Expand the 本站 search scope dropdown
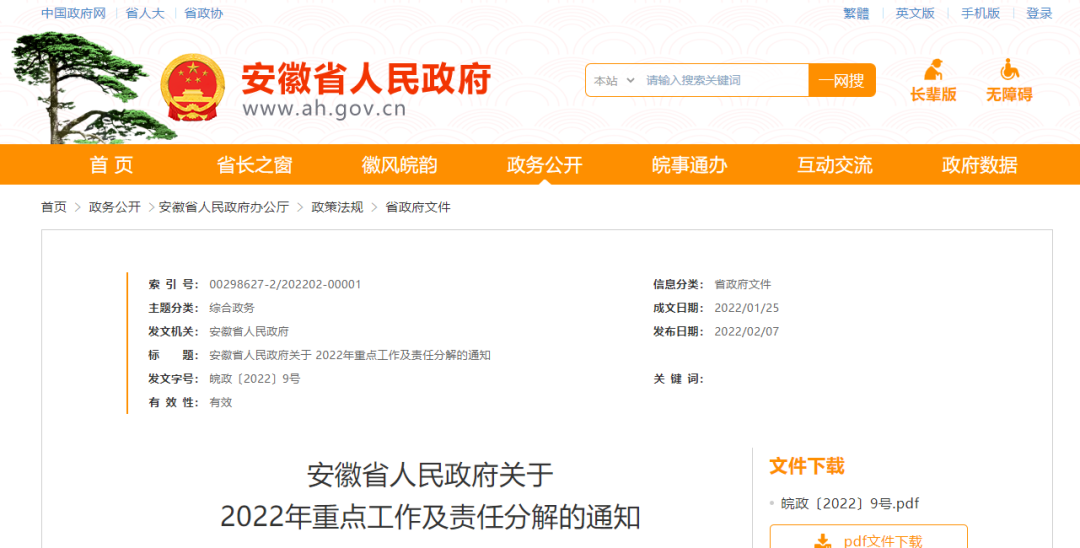This screenshot has height=548, width=1080. pos(614,81)
